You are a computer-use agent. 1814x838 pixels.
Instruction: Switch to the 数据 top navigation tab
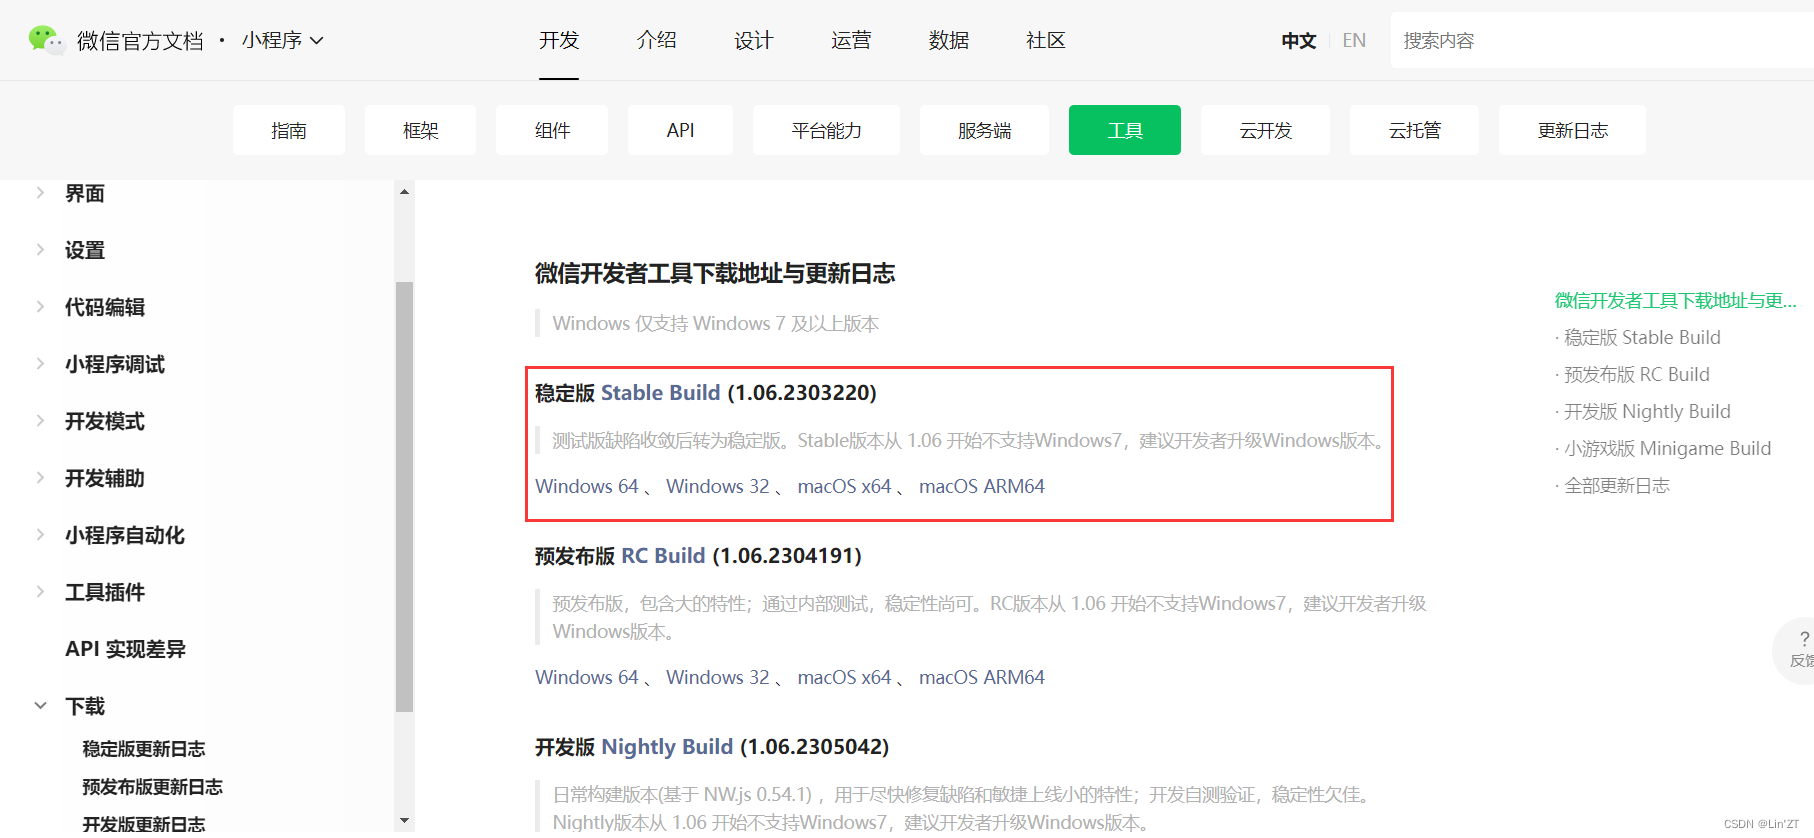949,40
